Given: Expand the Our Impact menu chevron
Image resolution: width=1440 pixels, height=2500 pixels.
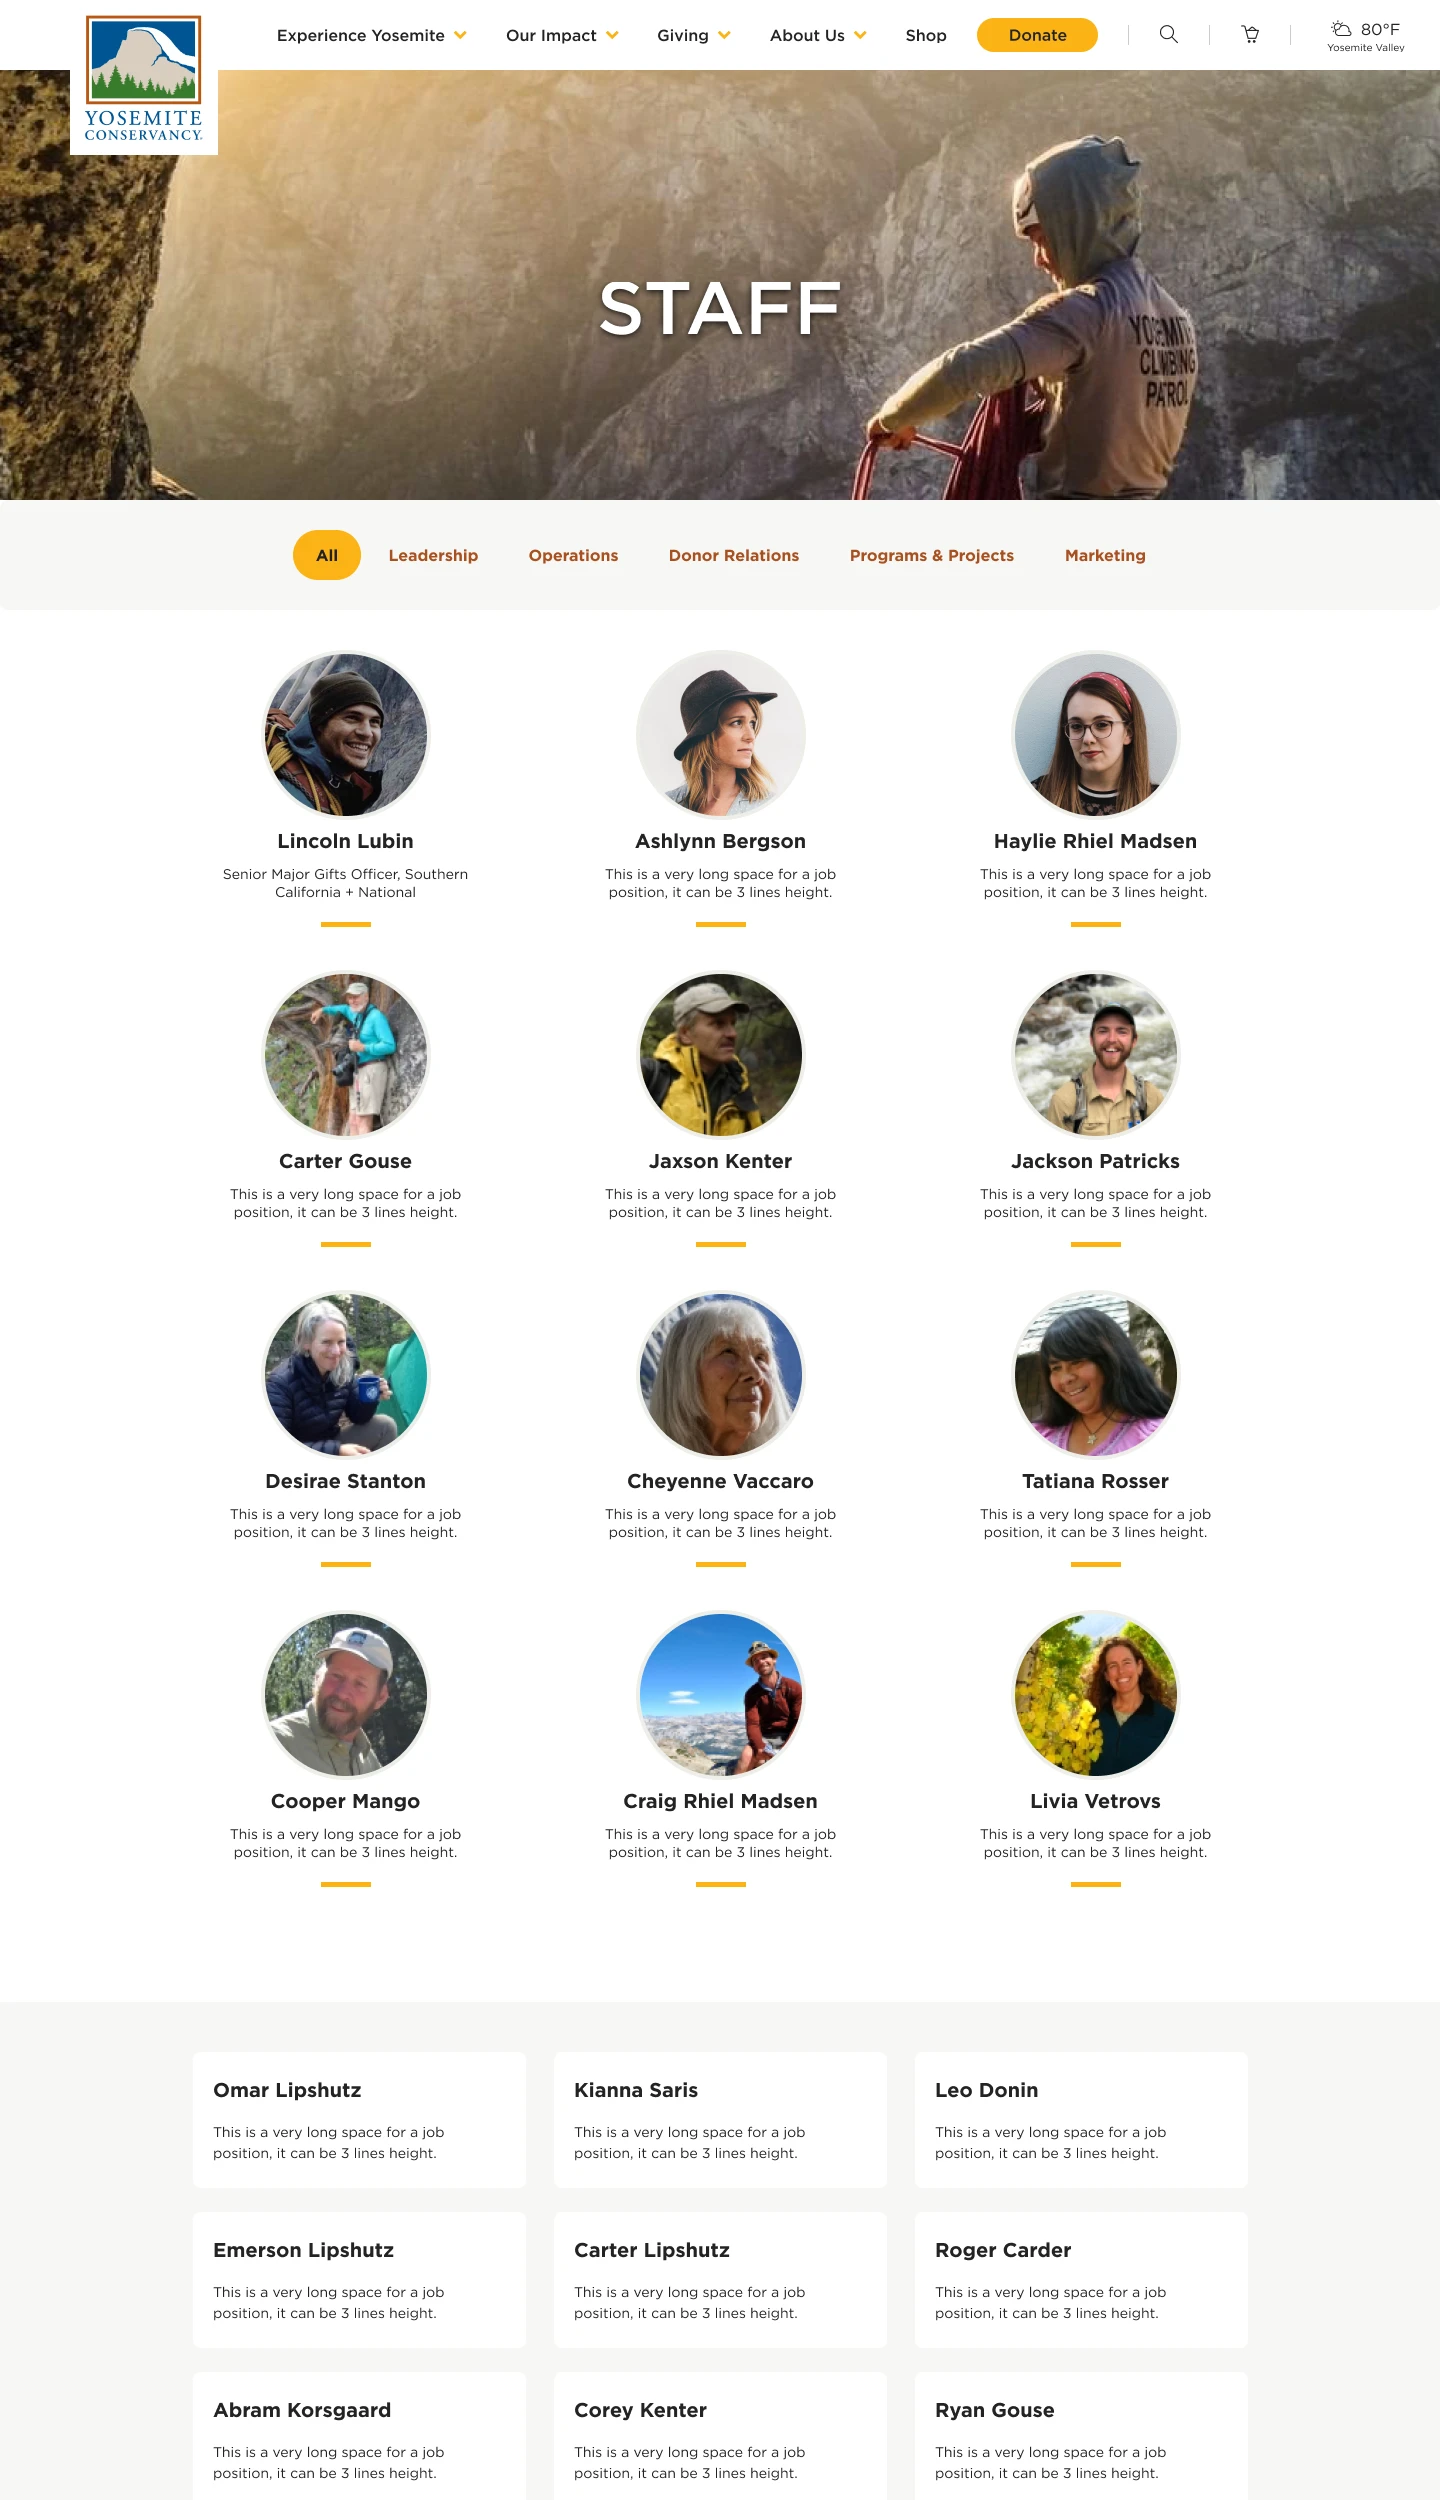Looking at the screenshot, I should click(x=612, y=35).
